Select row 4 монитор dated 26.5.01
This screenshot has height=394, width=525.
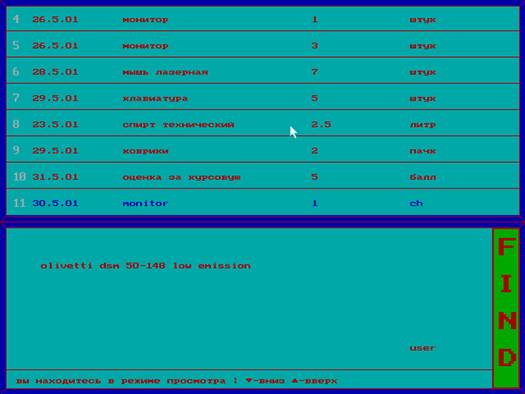(263, 19)
